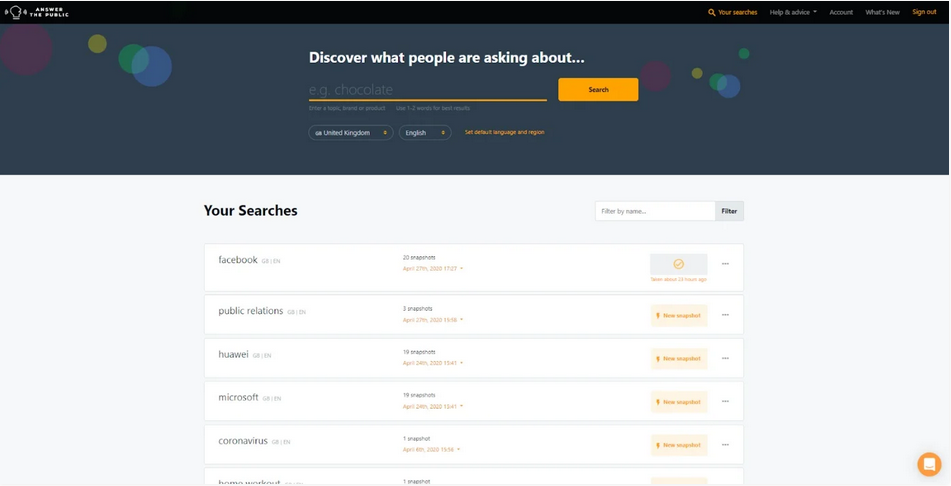
Task: Expand the coronavirus snapshot date dropdown
Action: tap(431, 450)
